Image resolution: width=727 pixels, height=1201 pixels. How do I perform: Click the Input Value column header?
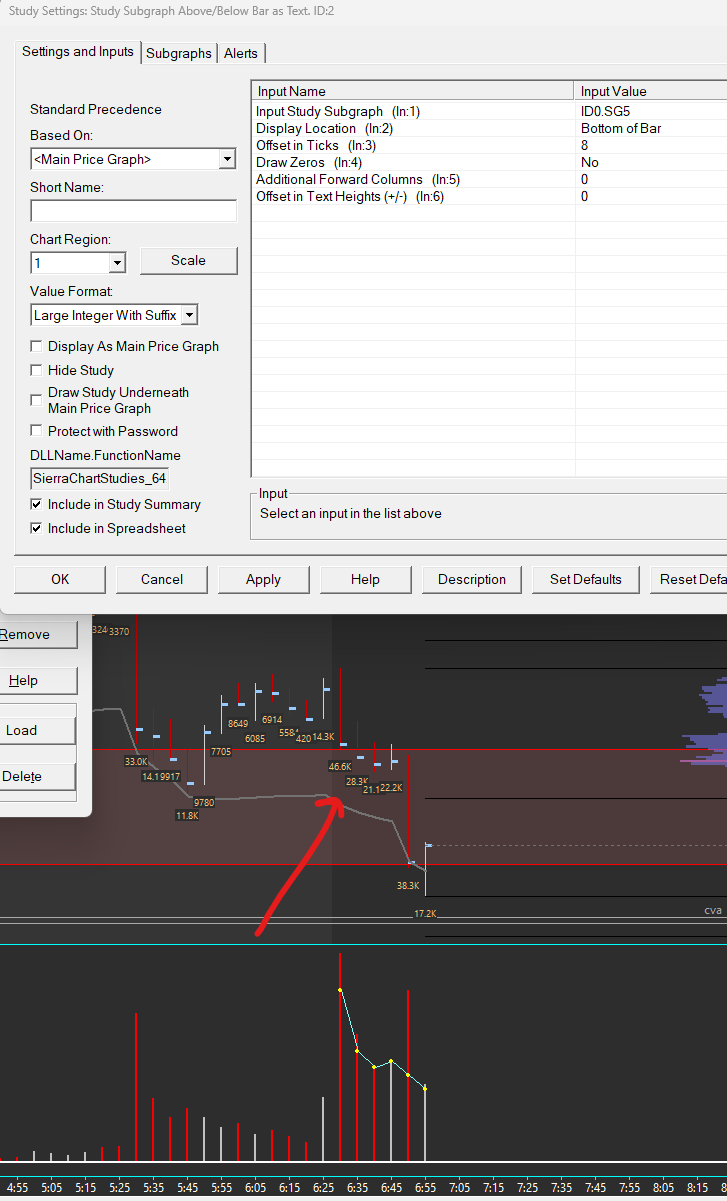click(651, 91)
